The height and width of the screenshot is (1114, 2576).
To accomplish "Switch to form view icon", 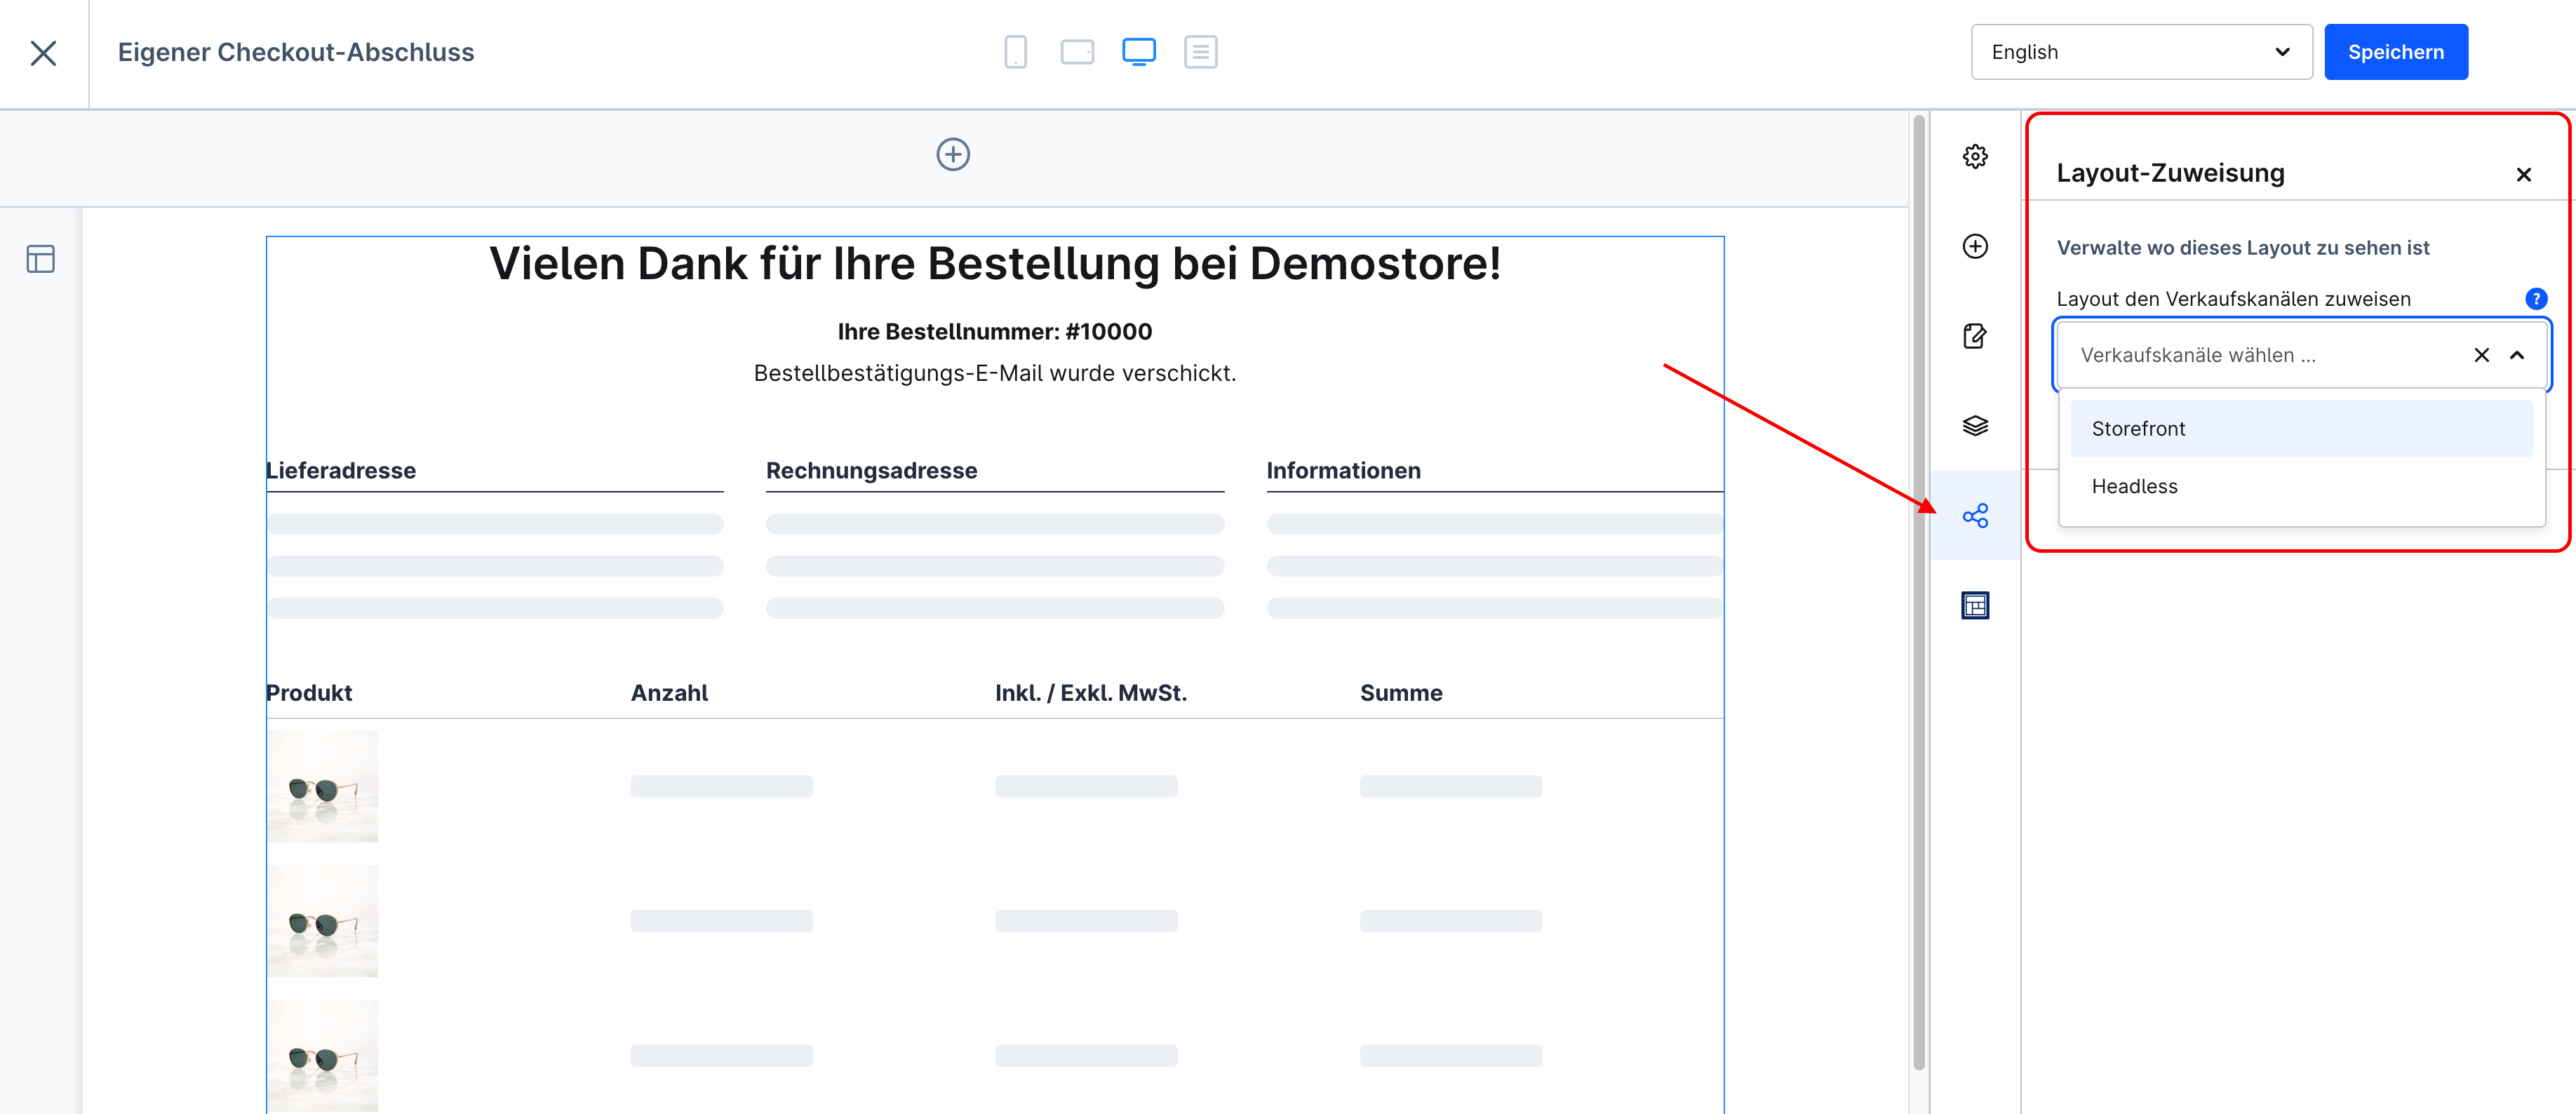I will point(1200,52).
